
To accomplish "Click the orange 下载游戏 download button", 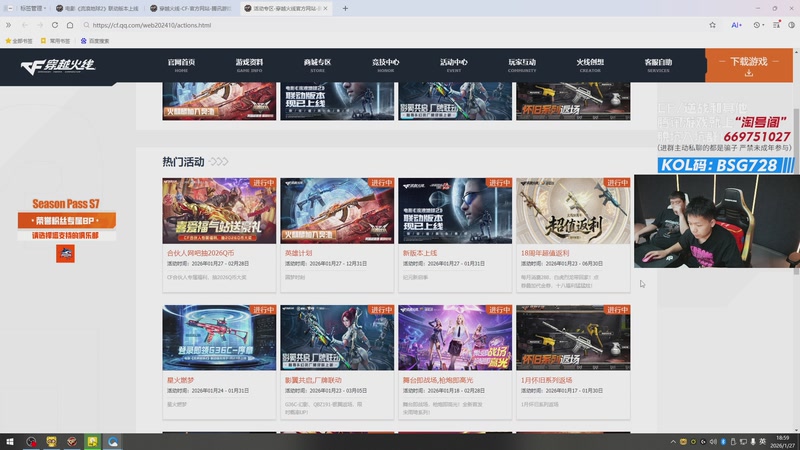I will (x=748, y=65).
